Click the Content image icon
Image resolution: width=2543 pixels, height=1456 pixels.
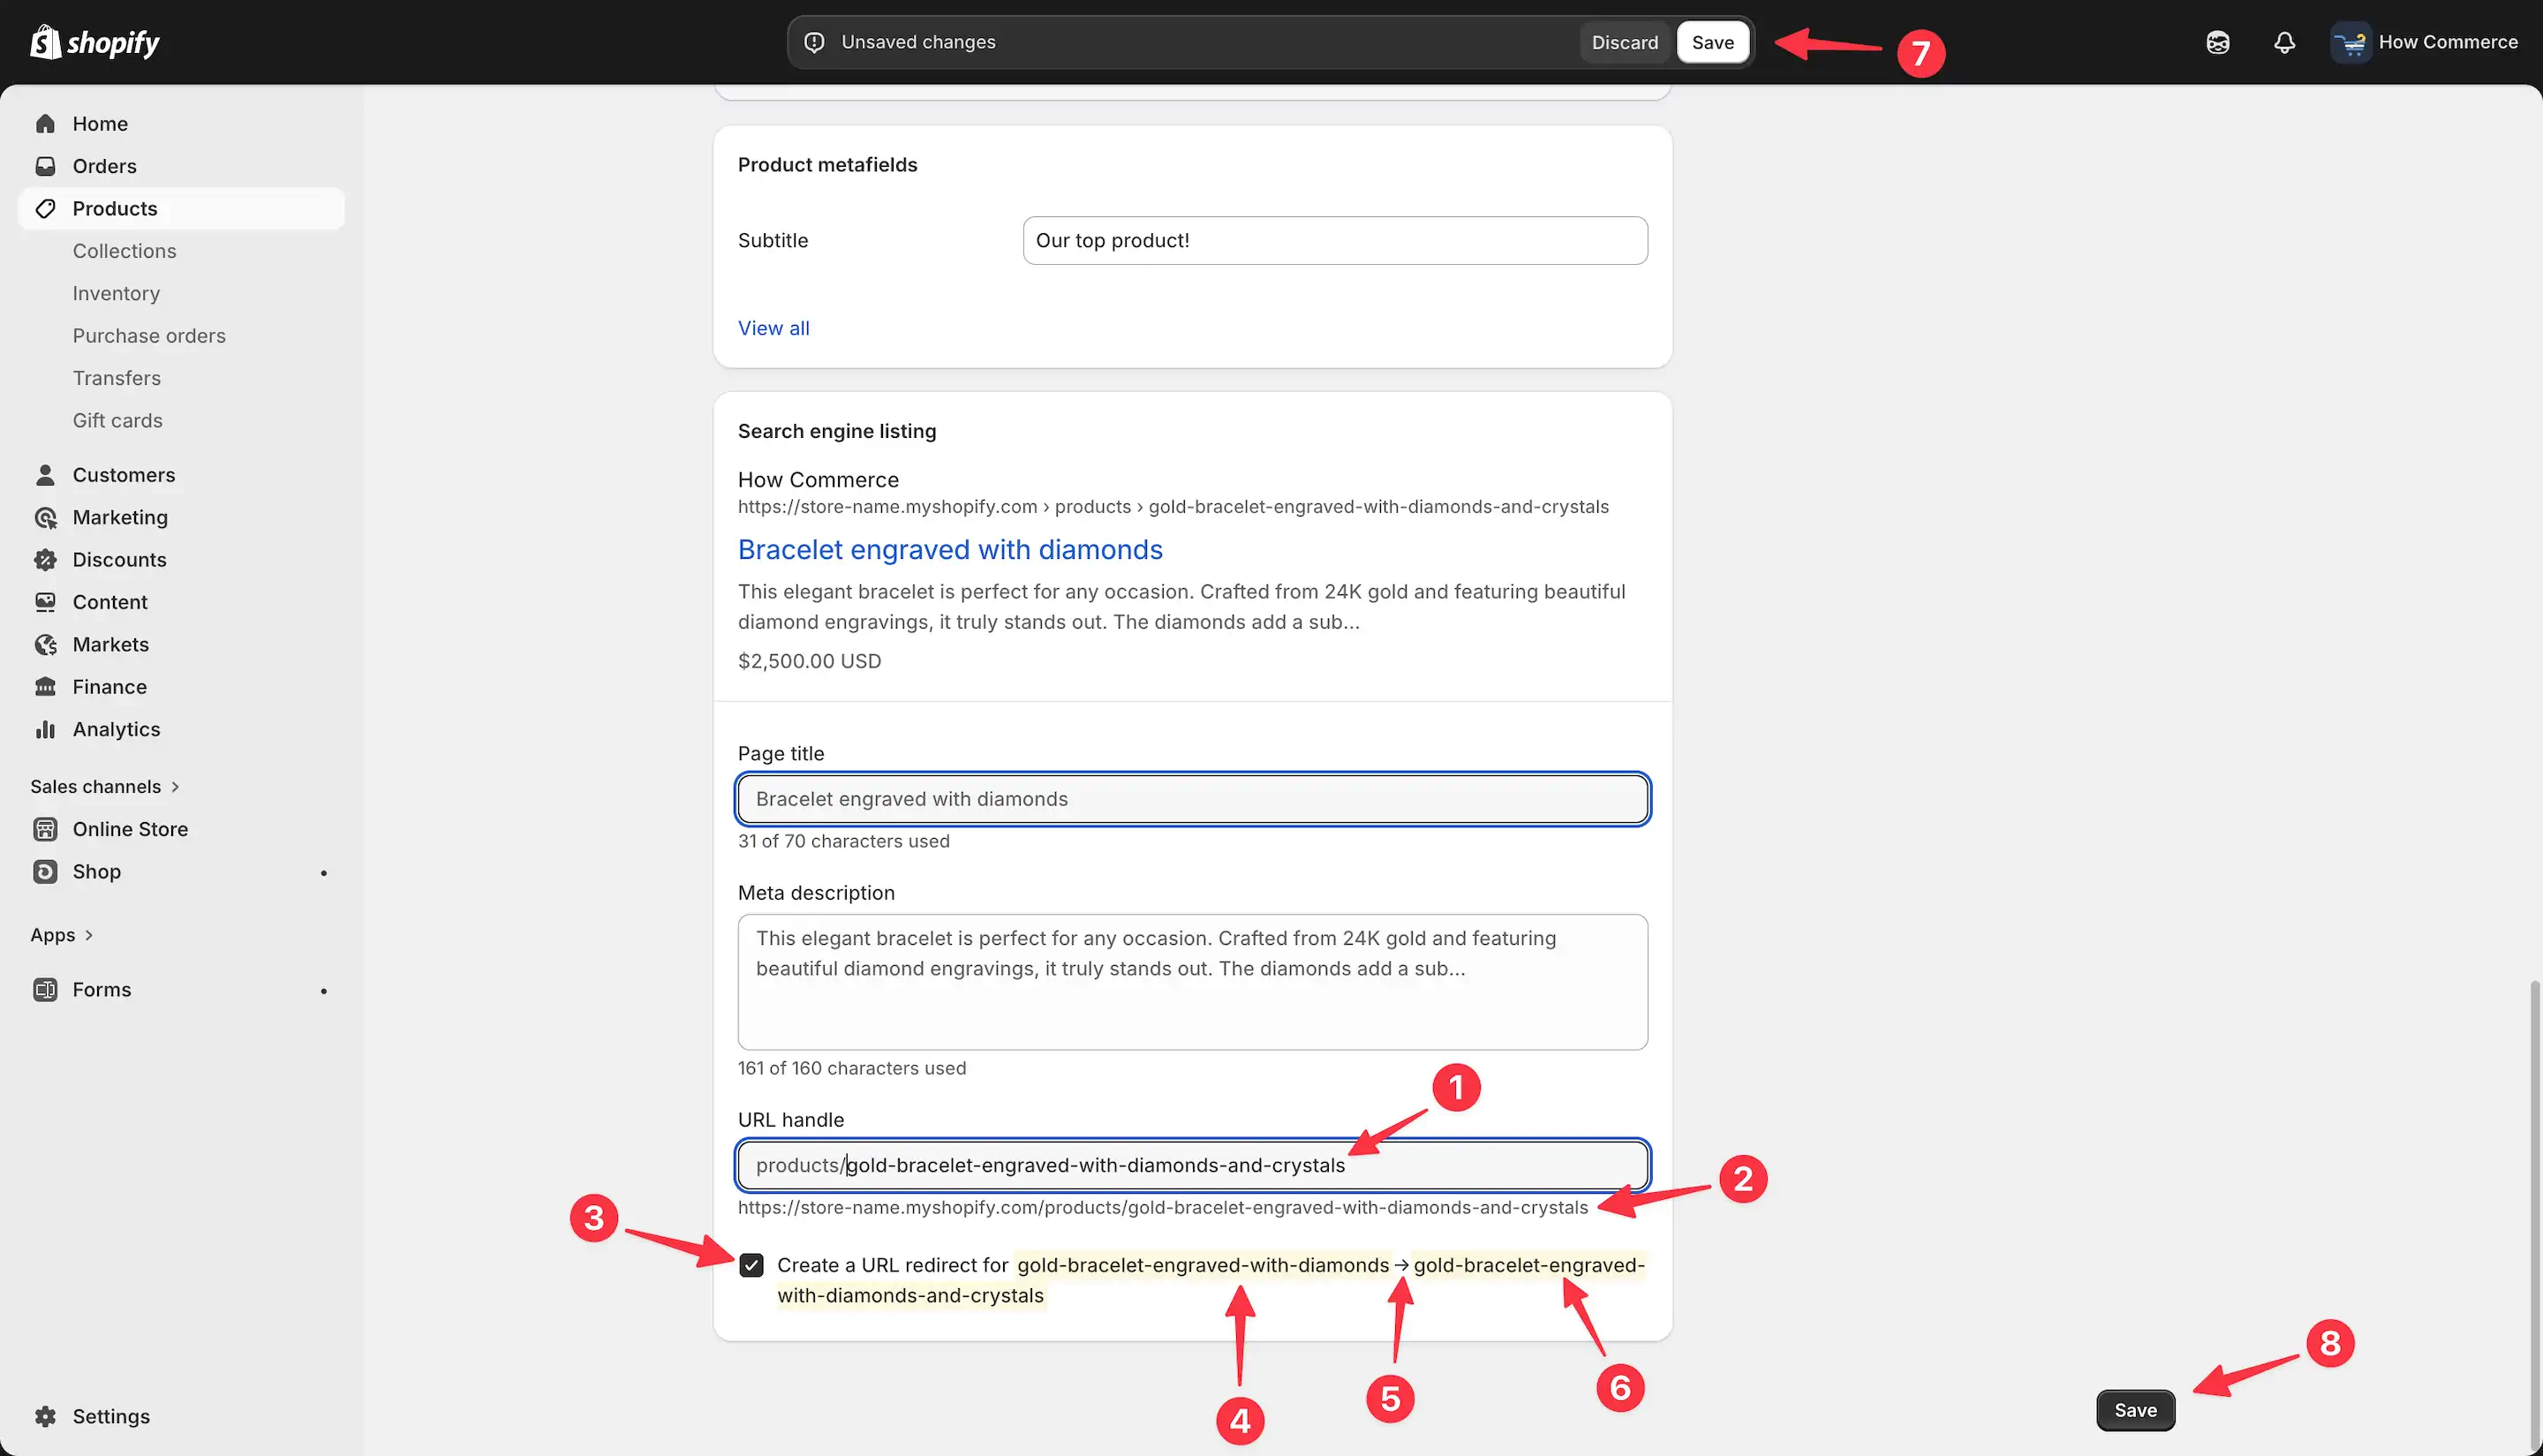[45, 602]
